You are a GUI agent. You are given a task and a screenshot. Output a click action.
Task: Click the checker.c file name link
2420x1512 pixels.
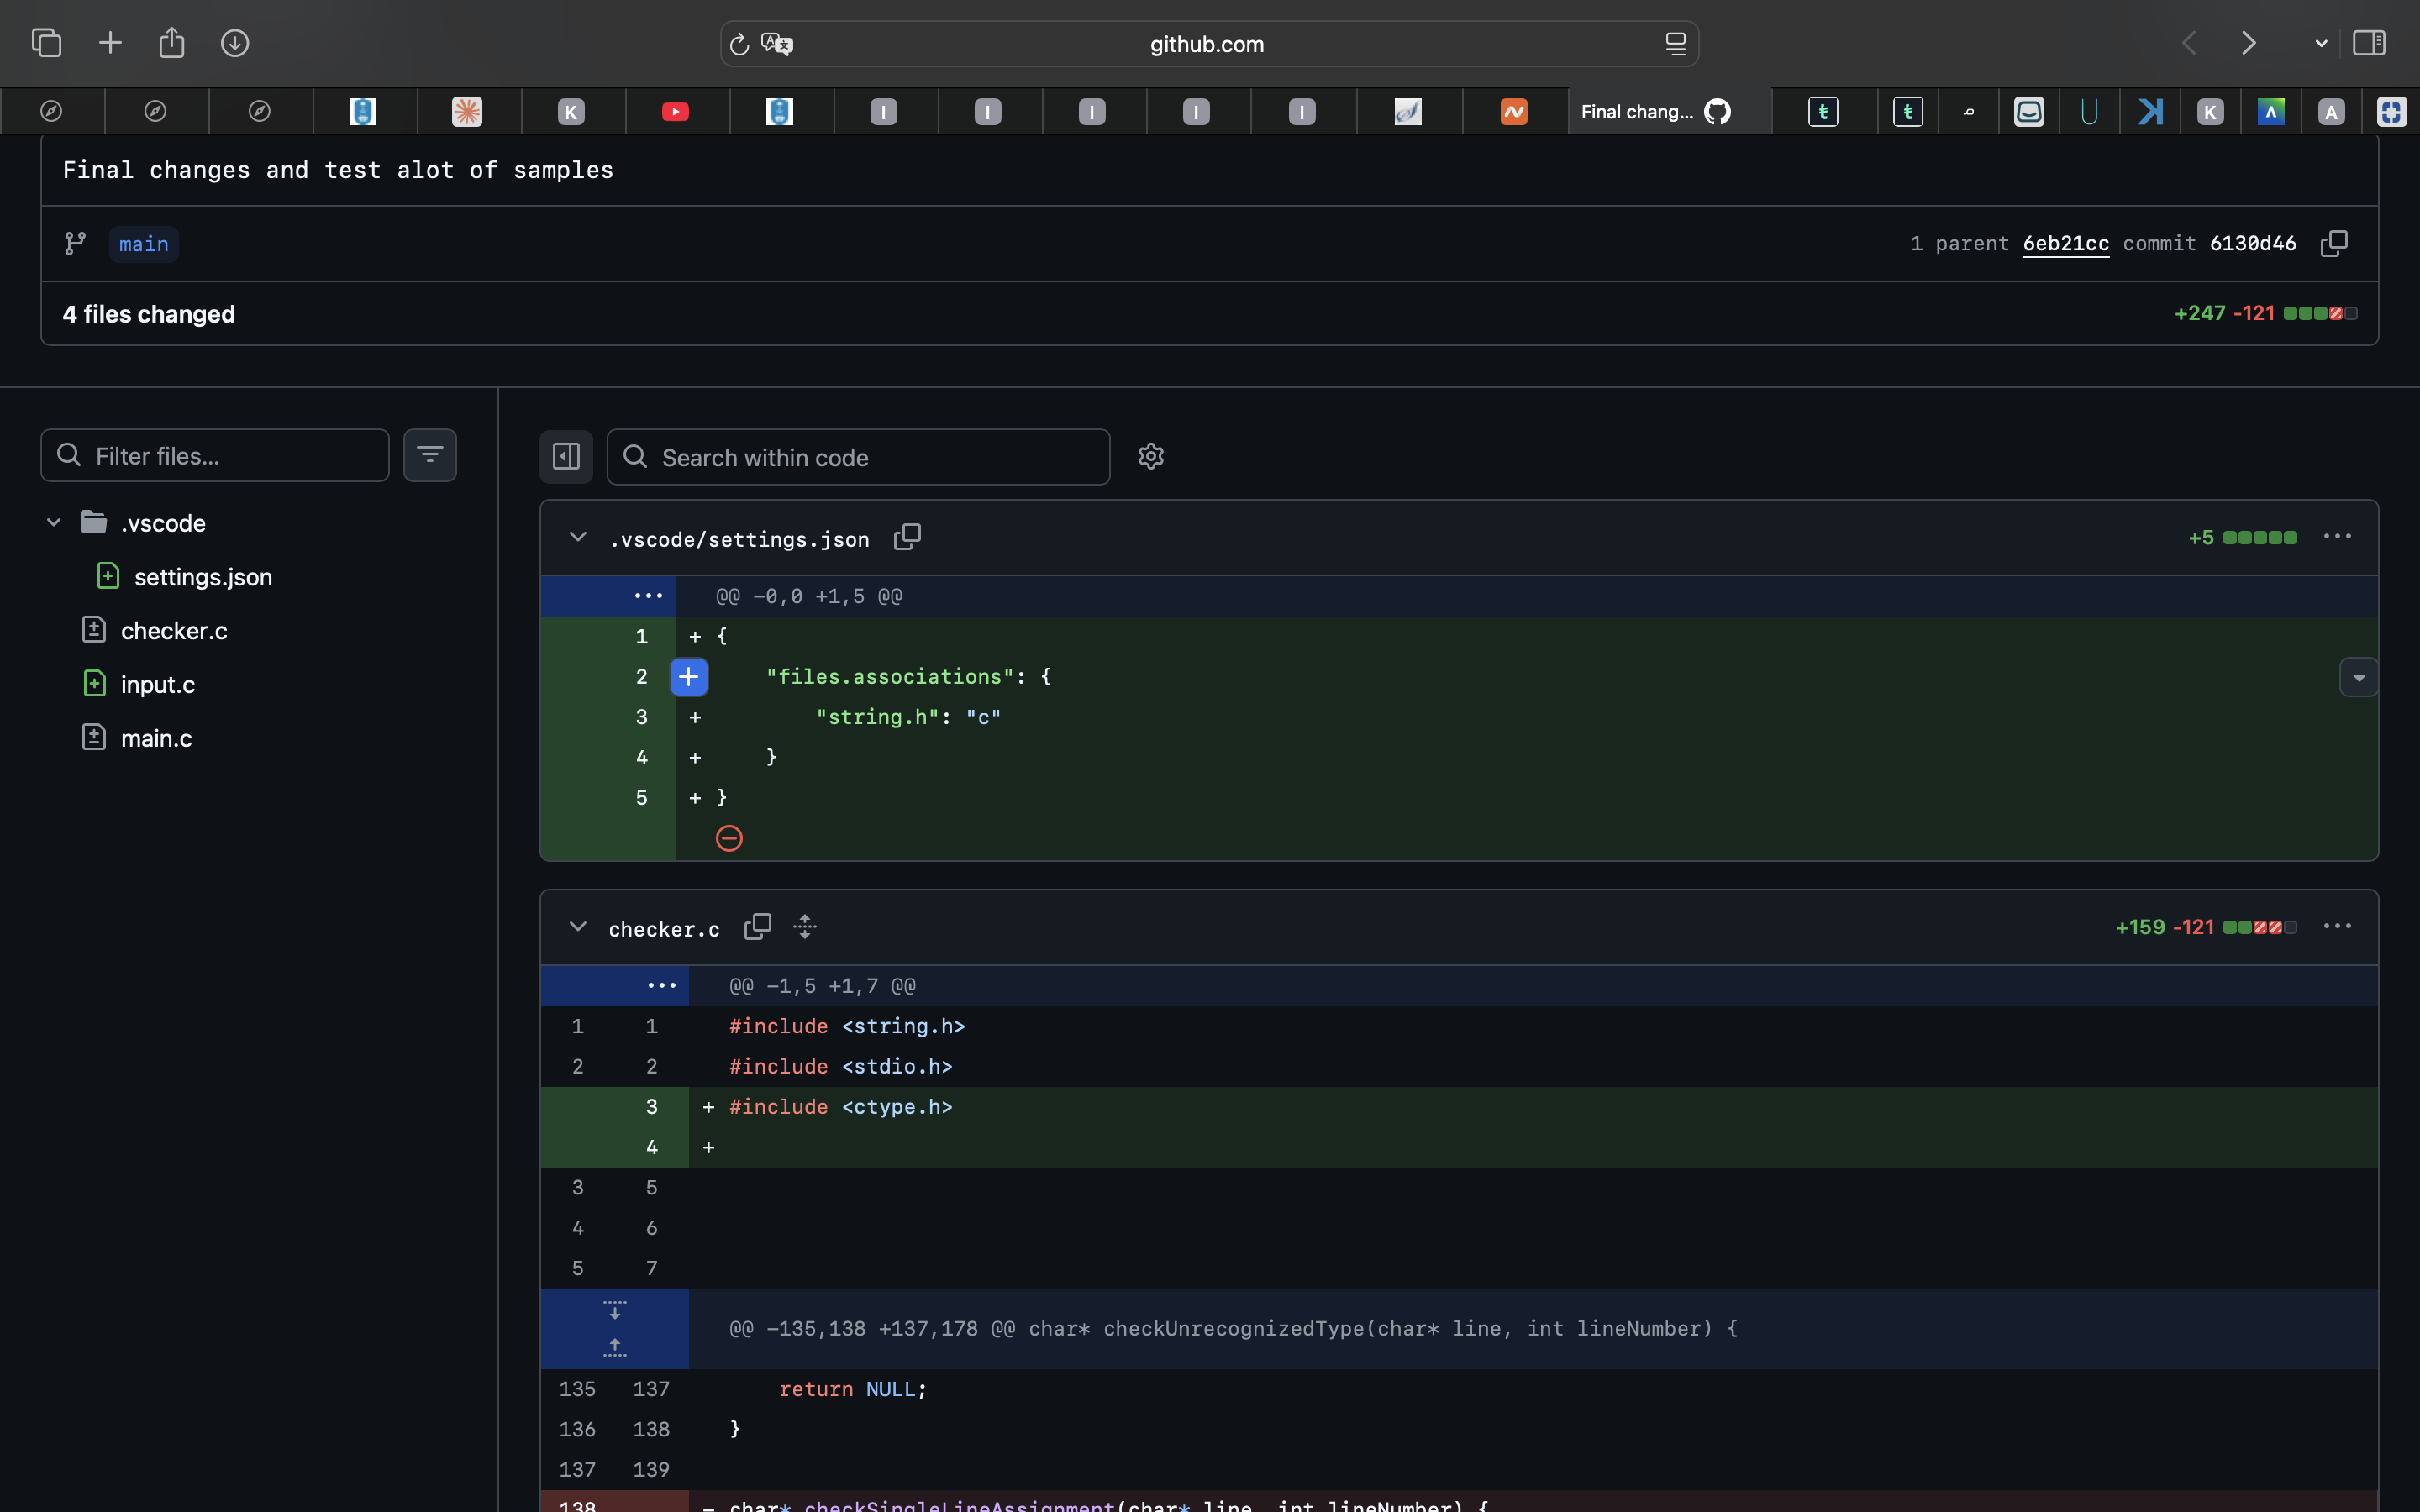[664, 930]
